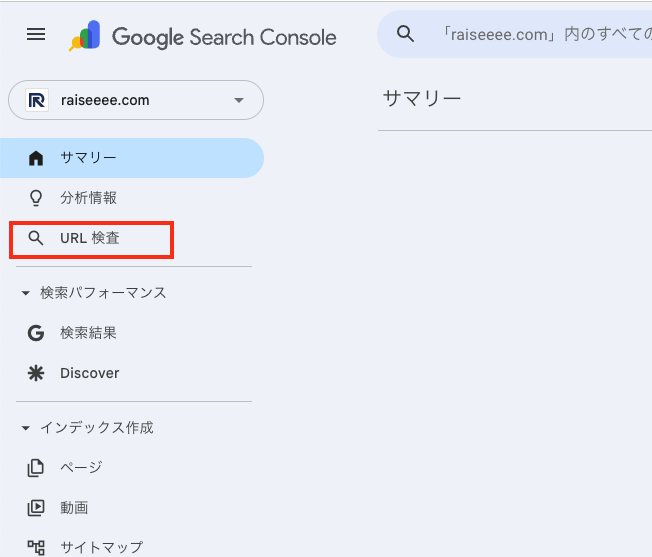Collapse the インデックス作成 section
This screenshot has width=652, height=557.
[25, 428]
